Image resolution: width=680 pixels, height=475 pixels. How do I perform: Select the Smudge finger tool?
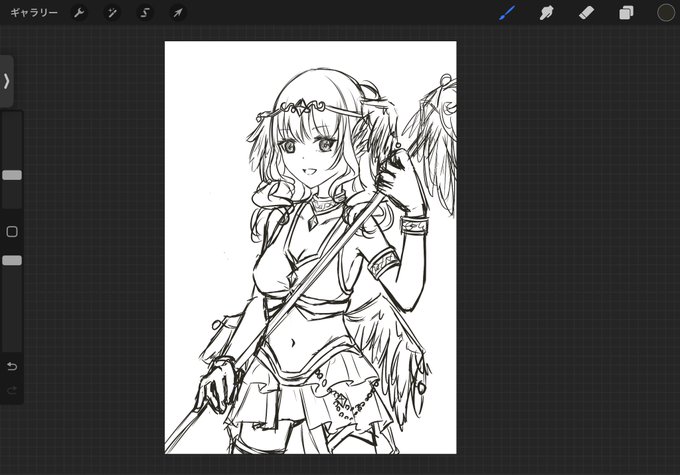tap(546, 13)
